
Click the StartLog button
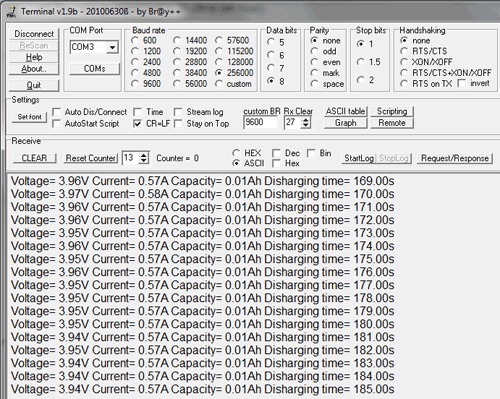click(x=359, y=158)
